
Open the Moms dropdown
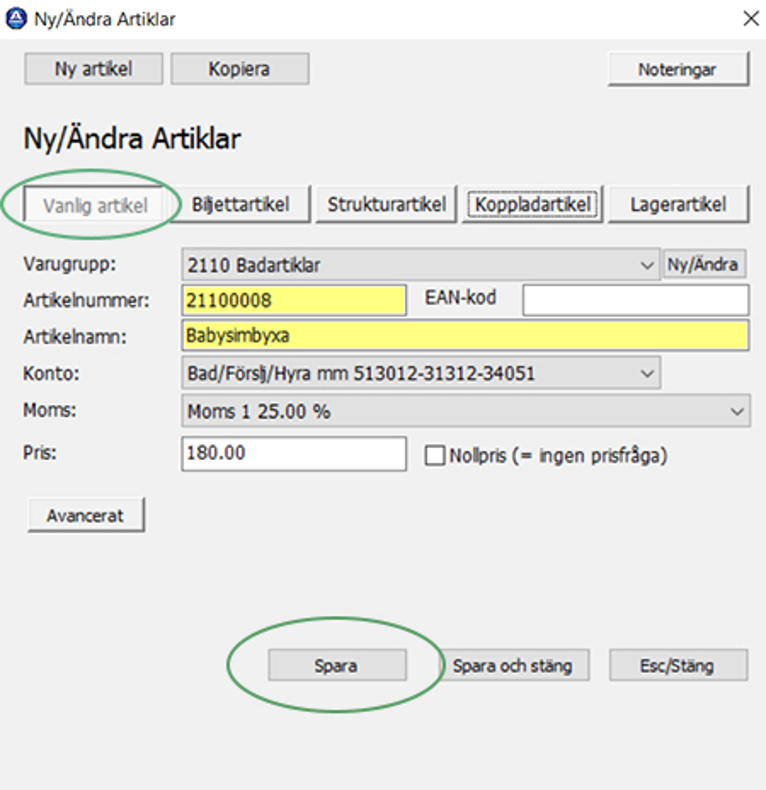click(x=466, y=411)
